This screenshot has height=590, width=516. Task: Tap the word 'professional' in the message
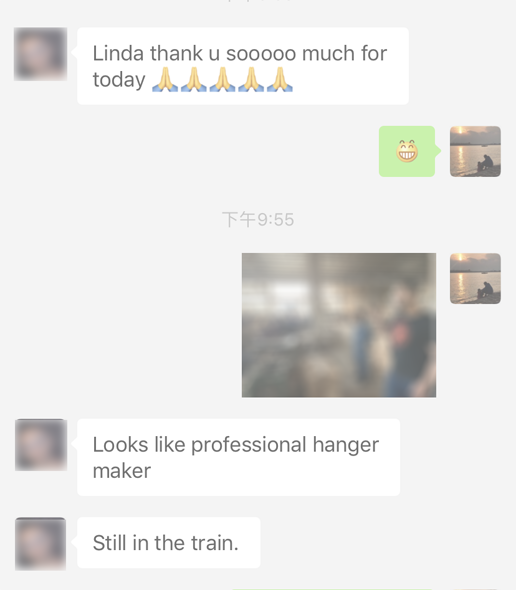pyautogui.click(x=250, y=445)
